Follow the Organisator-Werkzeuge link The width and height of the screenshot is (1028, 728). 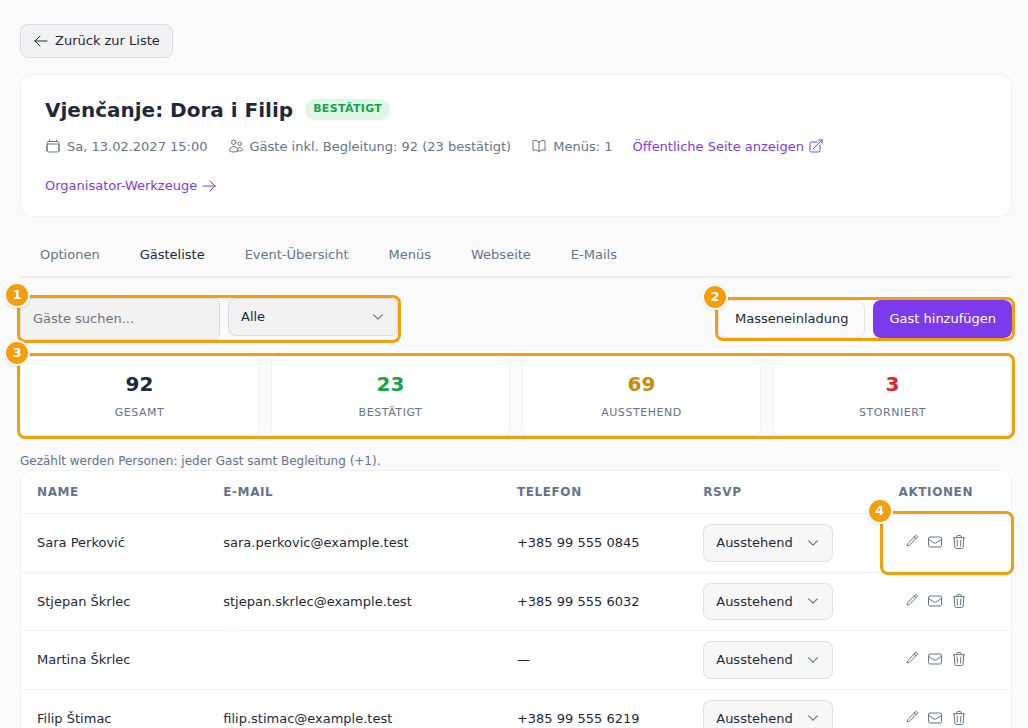point(130,186)
